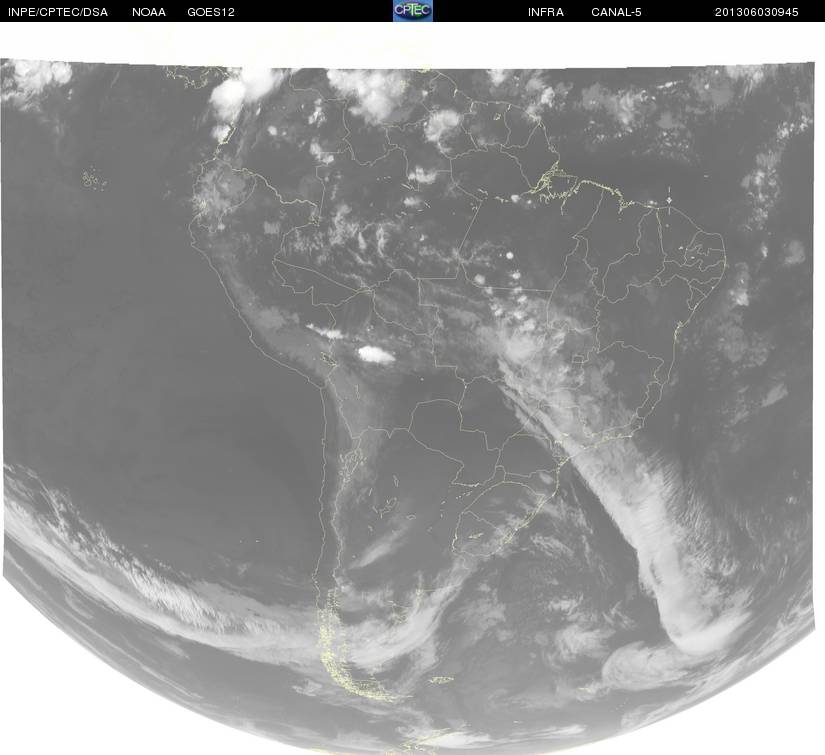The height and width of the screenshot is (755, 825).
Task: Click the 'CANAL-5' channel label
Action: (x=616, y=12)
